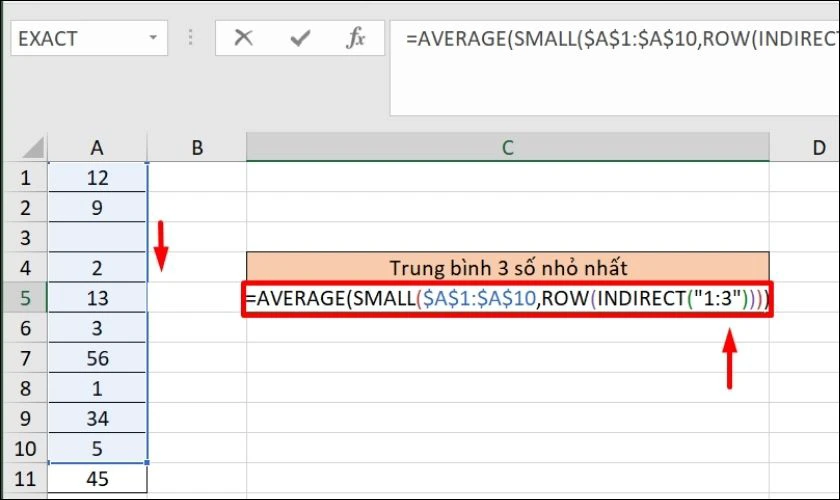Click cell A5 containing 13
This screenshot has width=840, height=500.
coord(98,297)
